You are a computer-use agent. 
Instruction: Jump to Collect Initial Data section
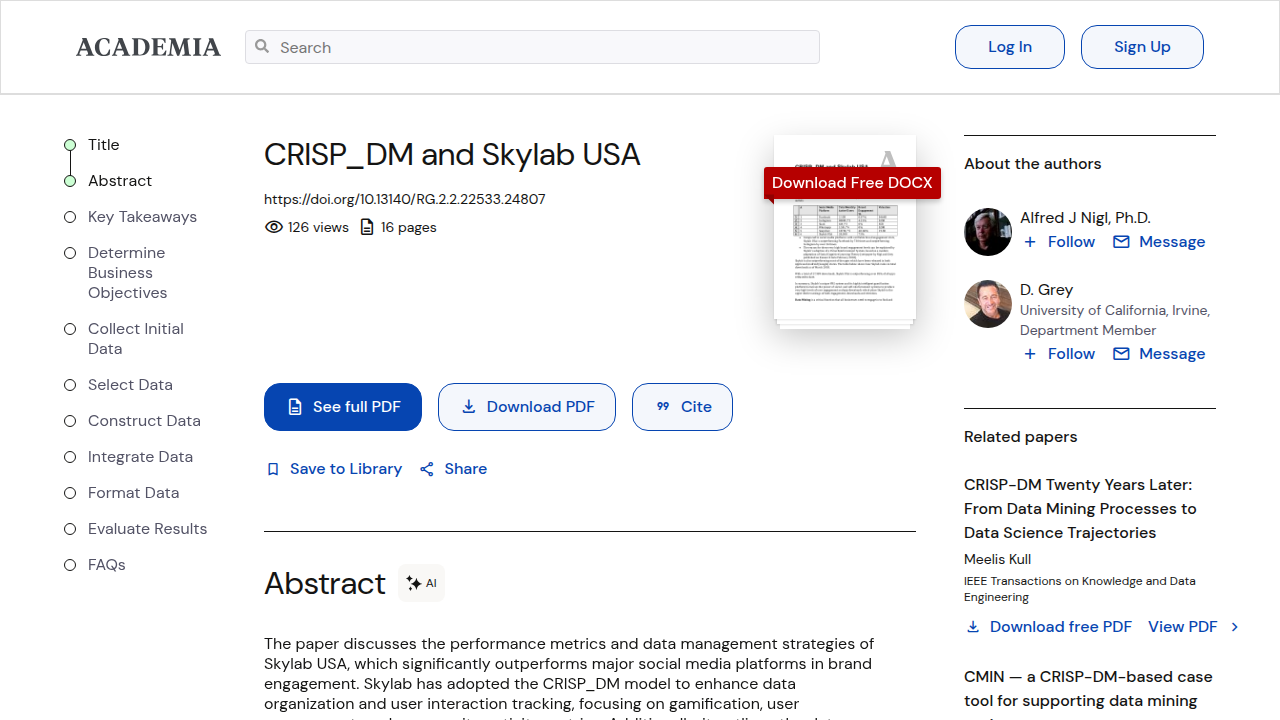[136, 339]
